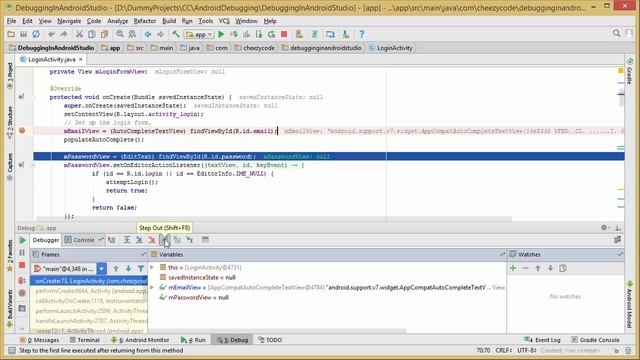Click Run to Cursor icon in debugger
640x360 pixels.
pos(190,240)
